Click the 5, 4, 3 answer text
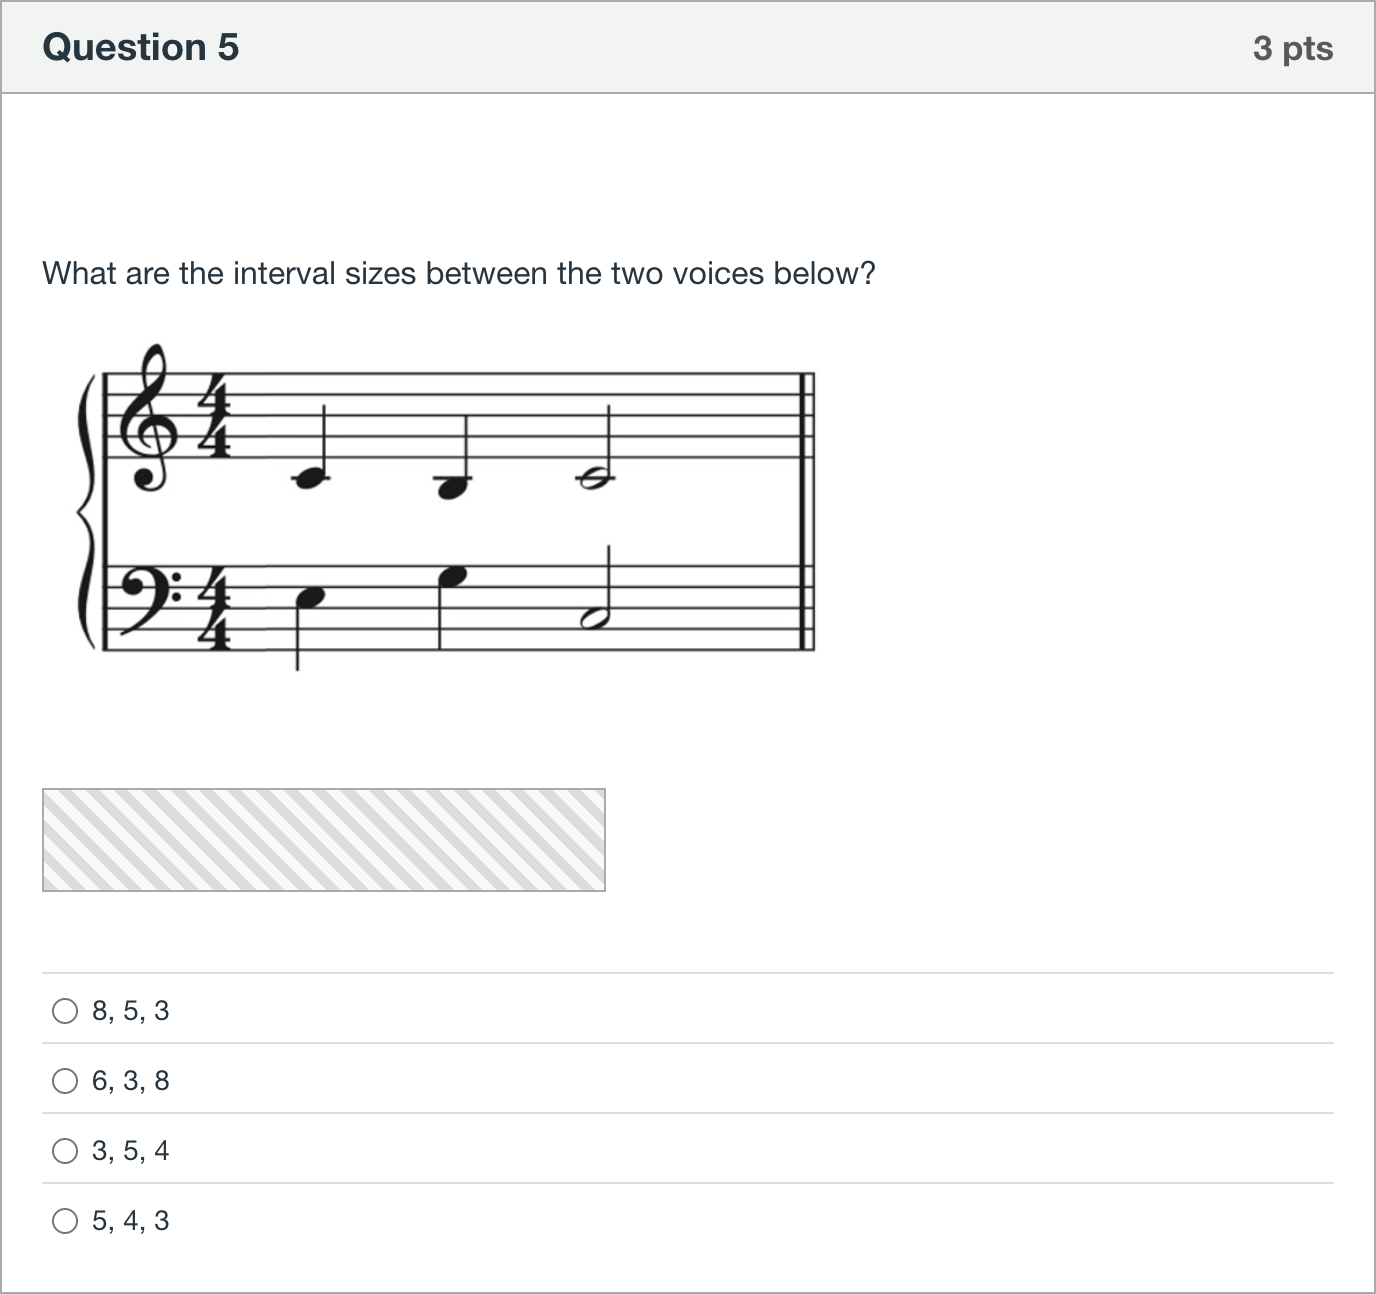Screen dimensions: 1376x1294 pyautogui.click(x=131, y=1221)
